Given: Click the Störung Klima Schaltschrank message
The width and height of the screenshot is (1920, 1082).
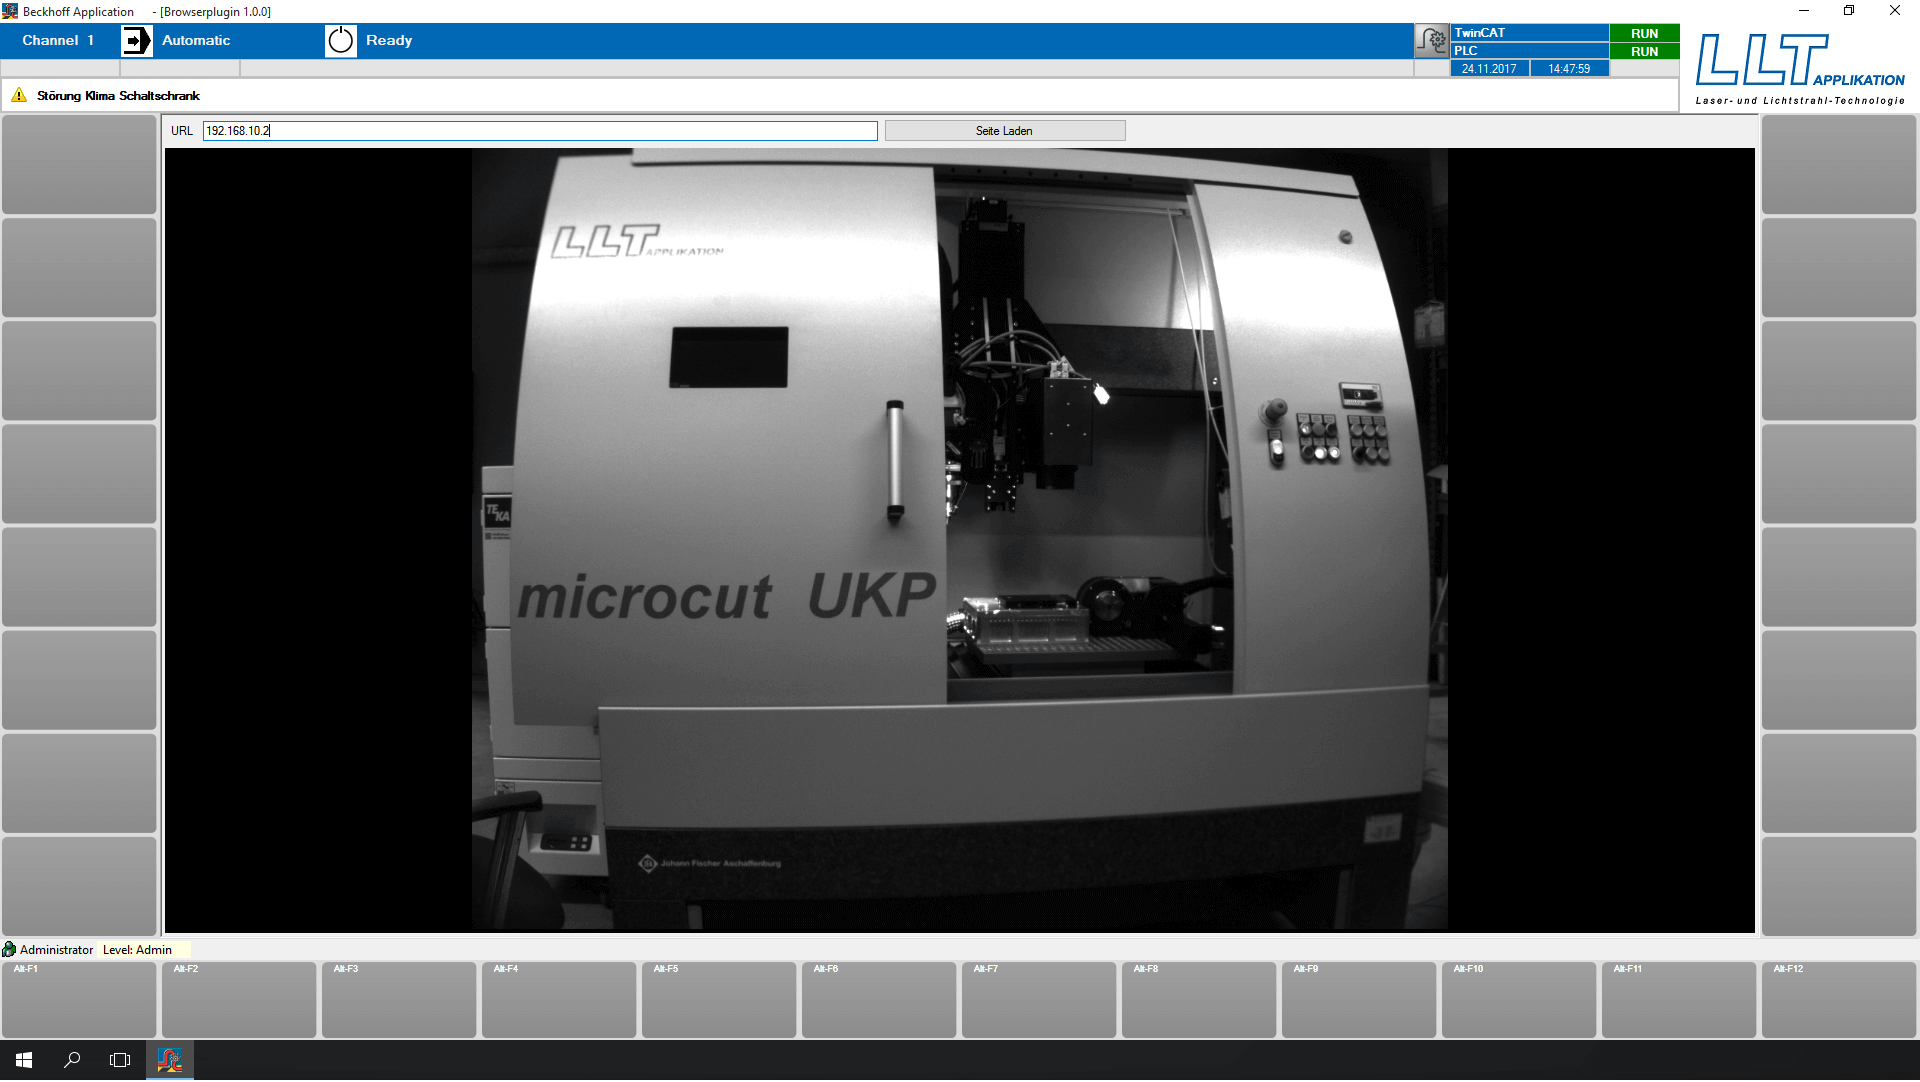Looking at the screenshot, I should point(118,96).
